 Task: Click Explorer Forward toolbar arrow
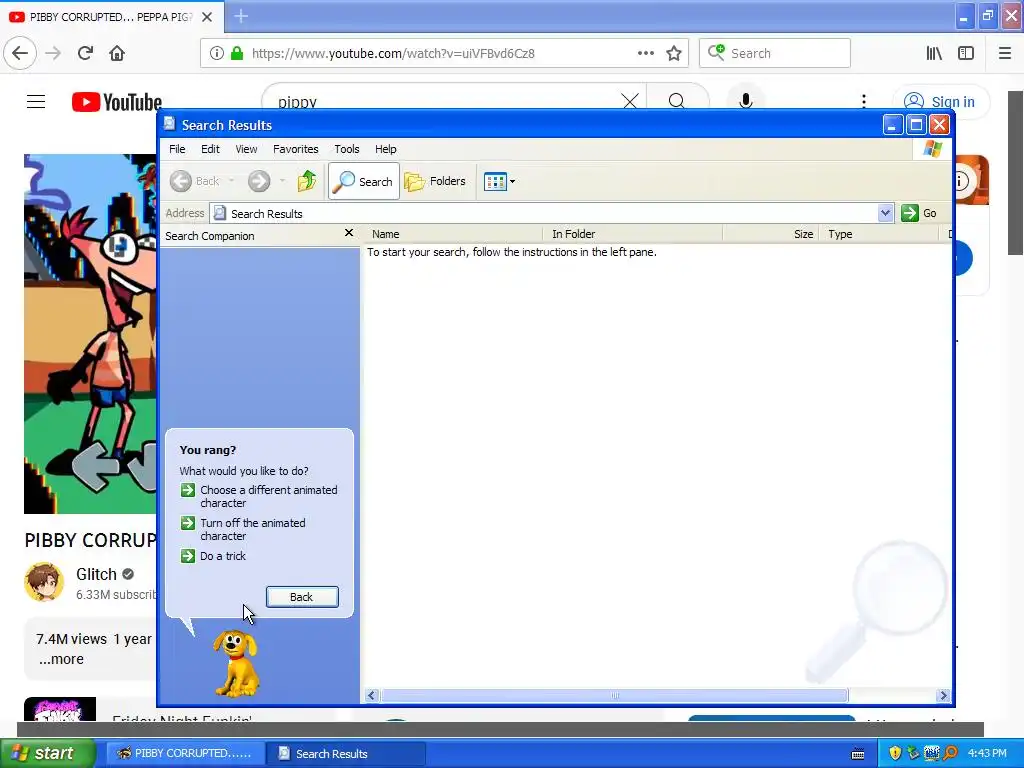pyautogui.click(x=259, y=181)
